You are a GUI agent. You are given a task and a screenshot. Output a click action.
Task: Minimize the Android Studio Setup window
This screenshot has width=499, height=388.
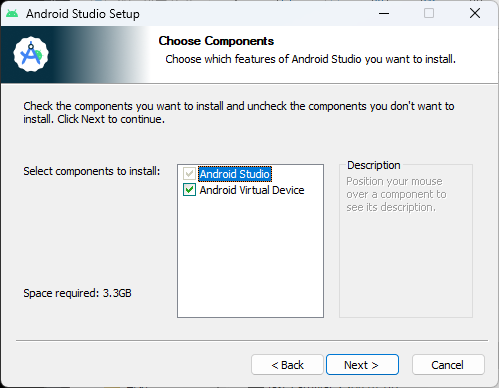(x=384, y=13)
